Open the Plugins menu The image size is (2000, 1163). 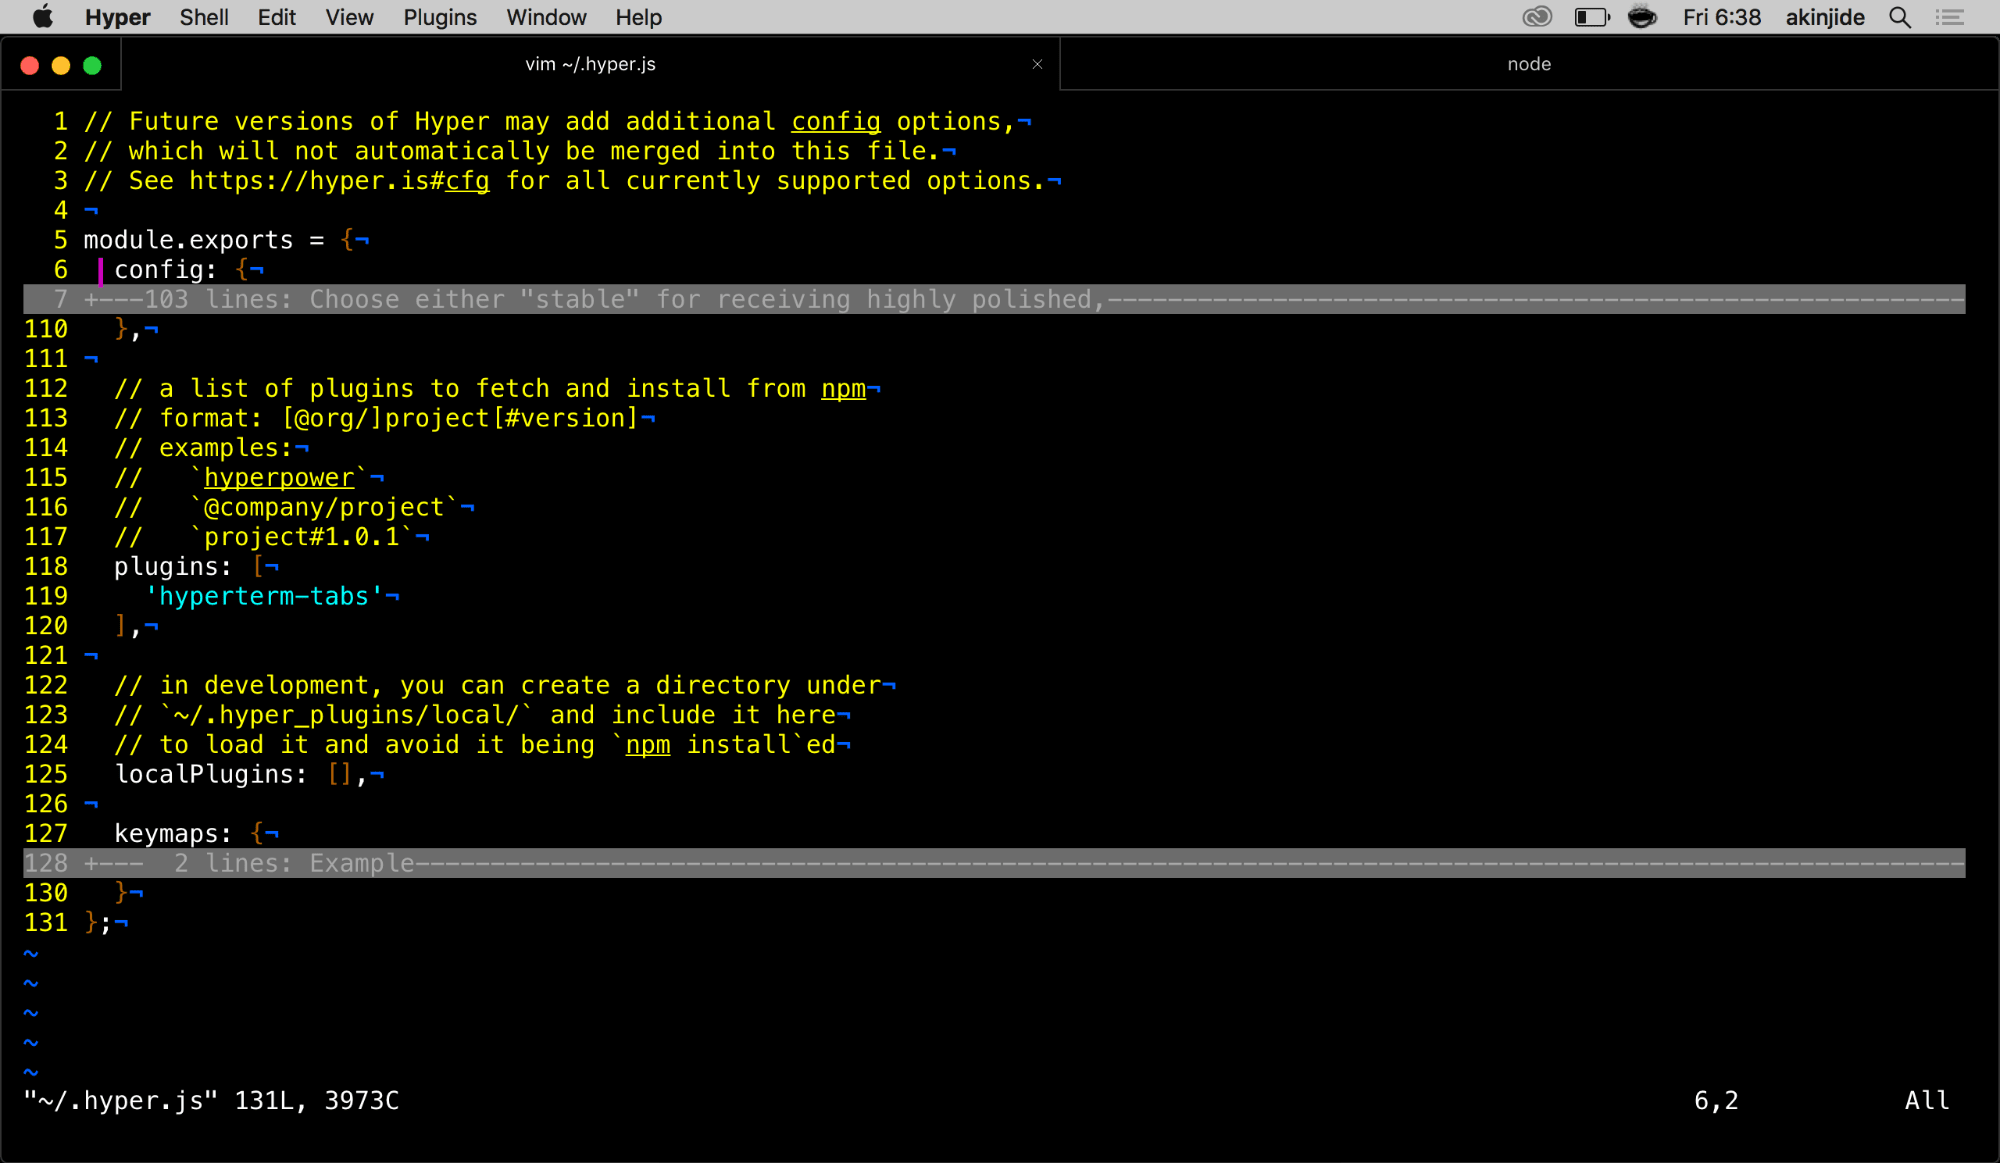point(439,17)
